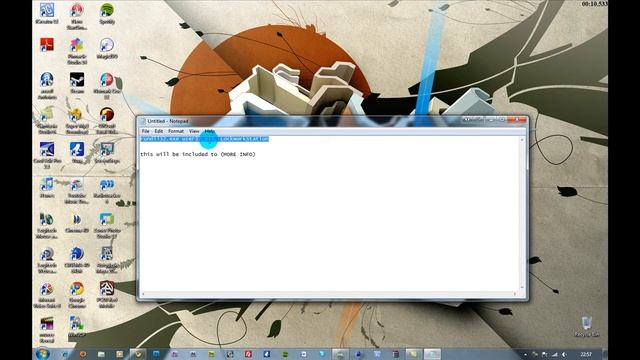
Task: Click the horizontal scrollbar left arrow in Notepad
Action: click(143, 294)
